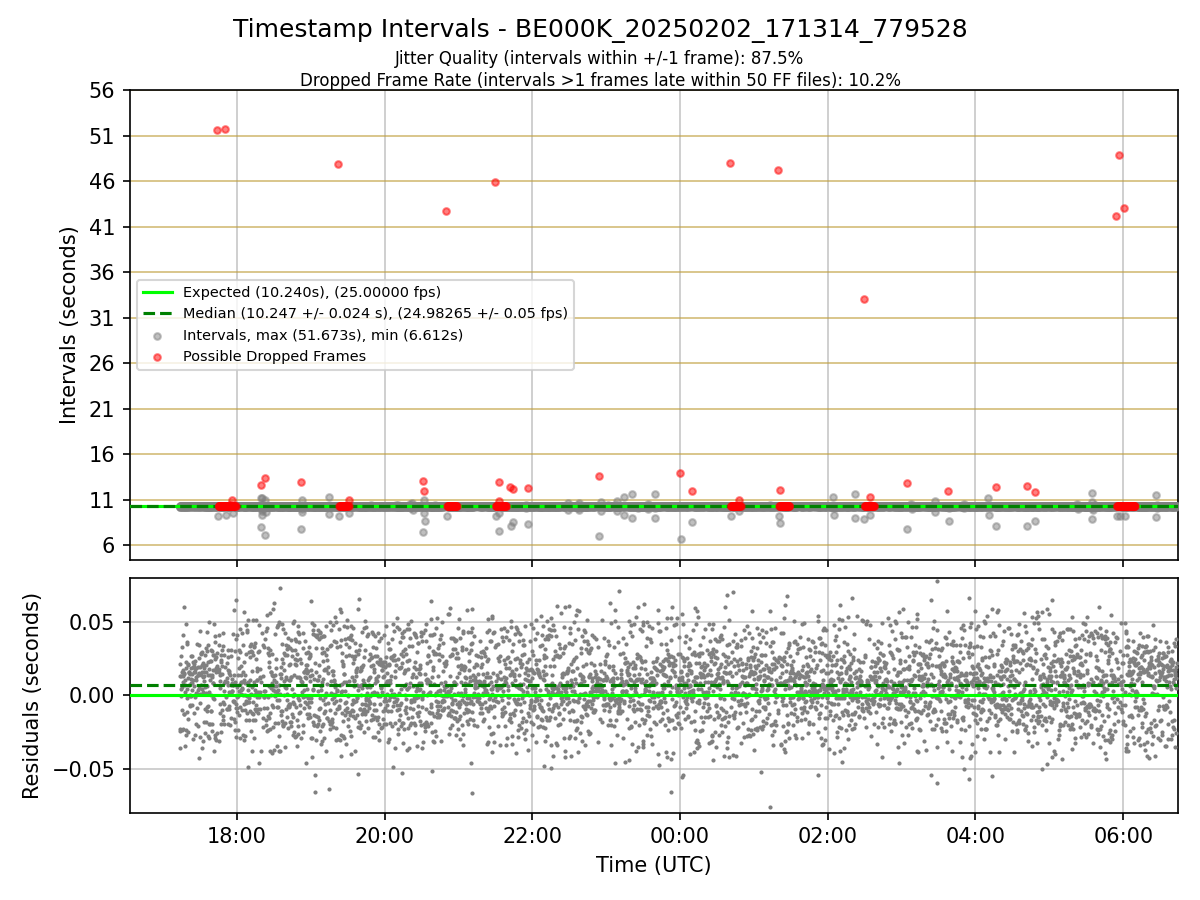Click the gray dot marker in legend
This screenshot has height=900, width=1200.
click(158, 335)
